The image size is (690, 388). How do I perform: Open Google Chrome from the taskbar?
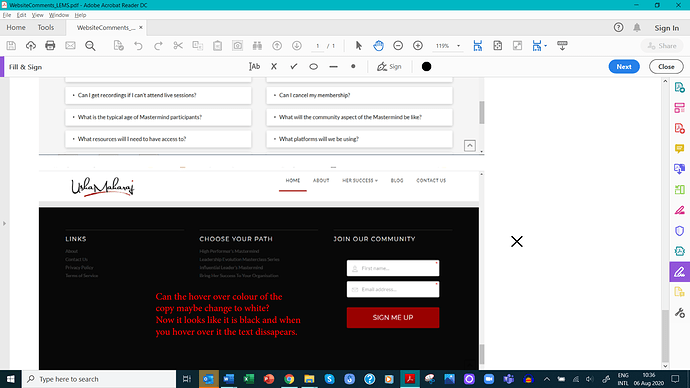(289, 379)
